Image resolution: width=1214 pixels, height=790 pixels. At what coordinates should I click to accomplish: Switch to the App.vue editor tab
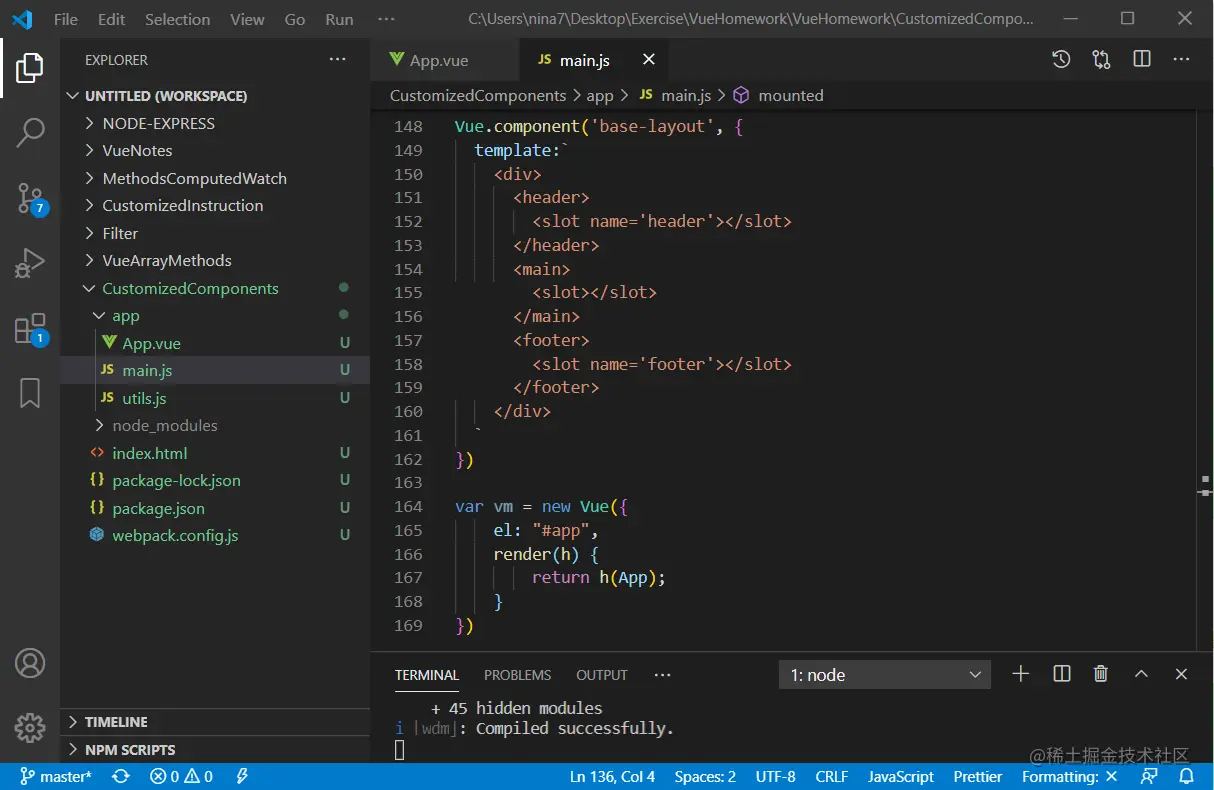tap(438, 60)
